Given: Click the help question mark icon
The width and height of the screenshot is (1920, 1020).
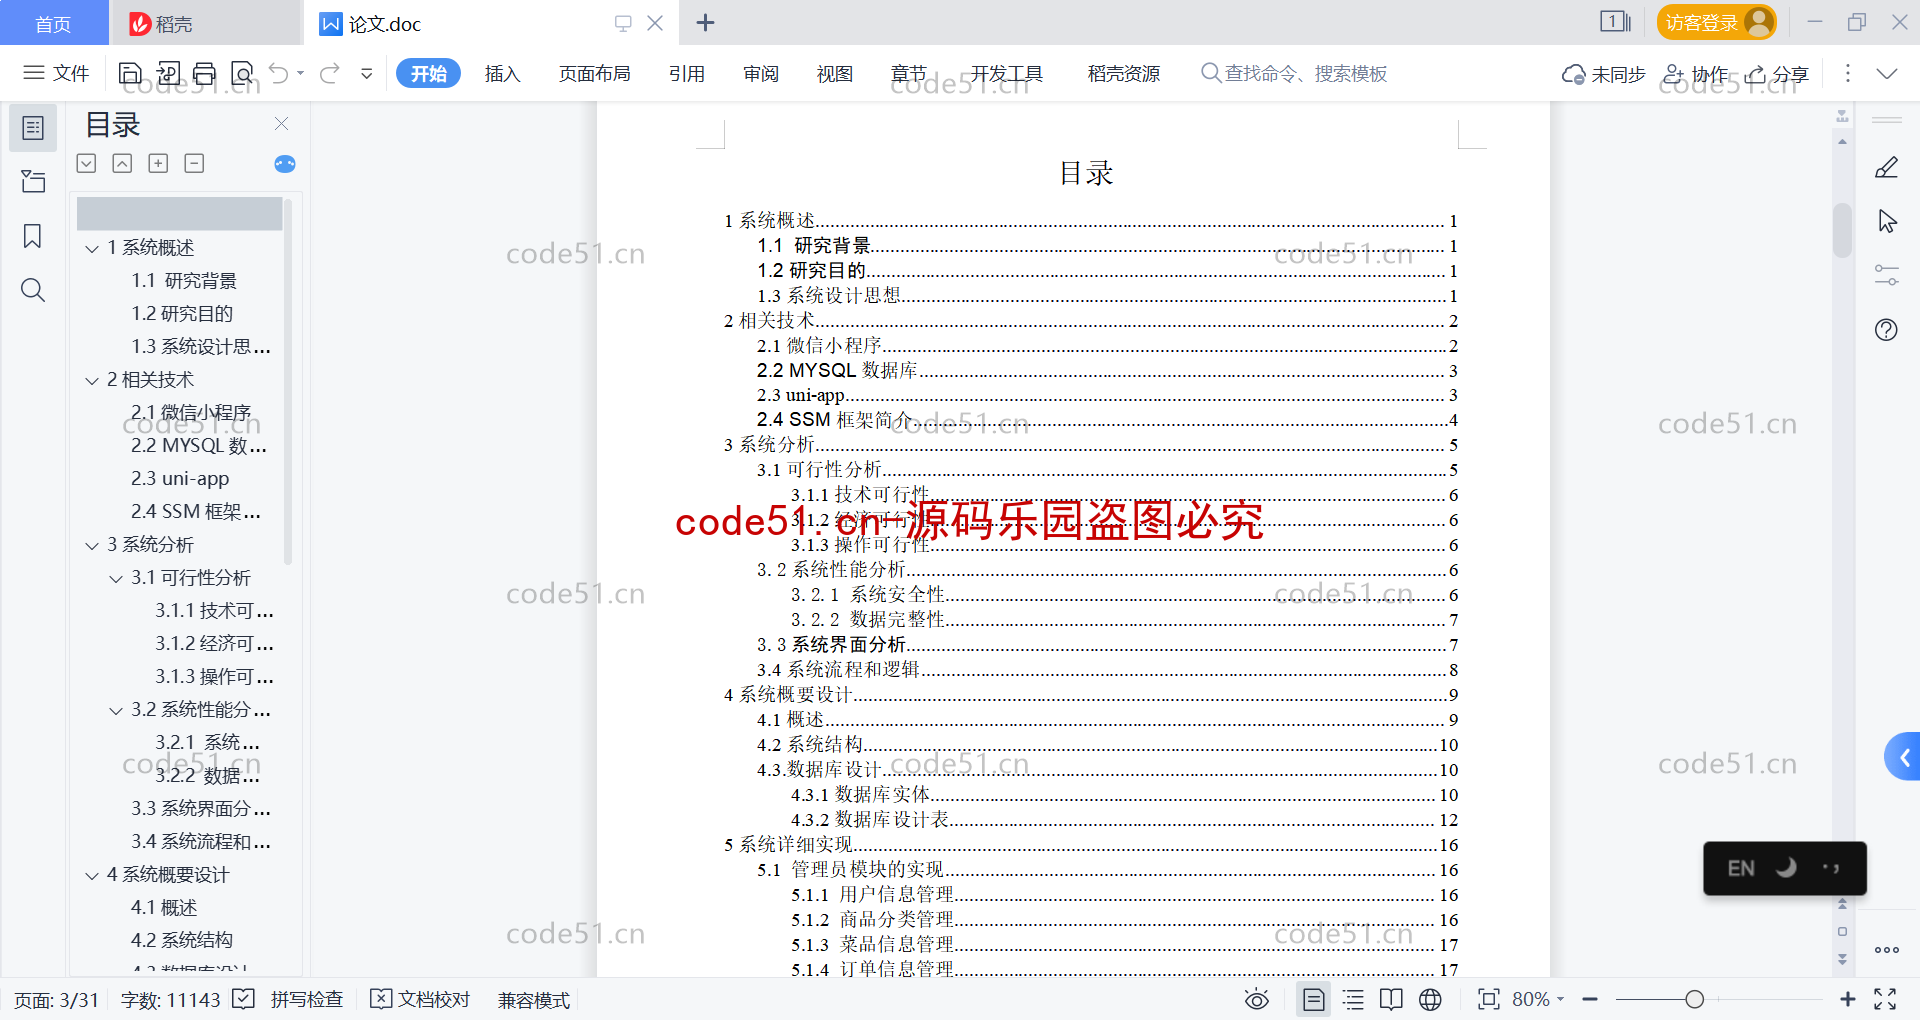Looking at the screenshot, I should point(1886,330).
